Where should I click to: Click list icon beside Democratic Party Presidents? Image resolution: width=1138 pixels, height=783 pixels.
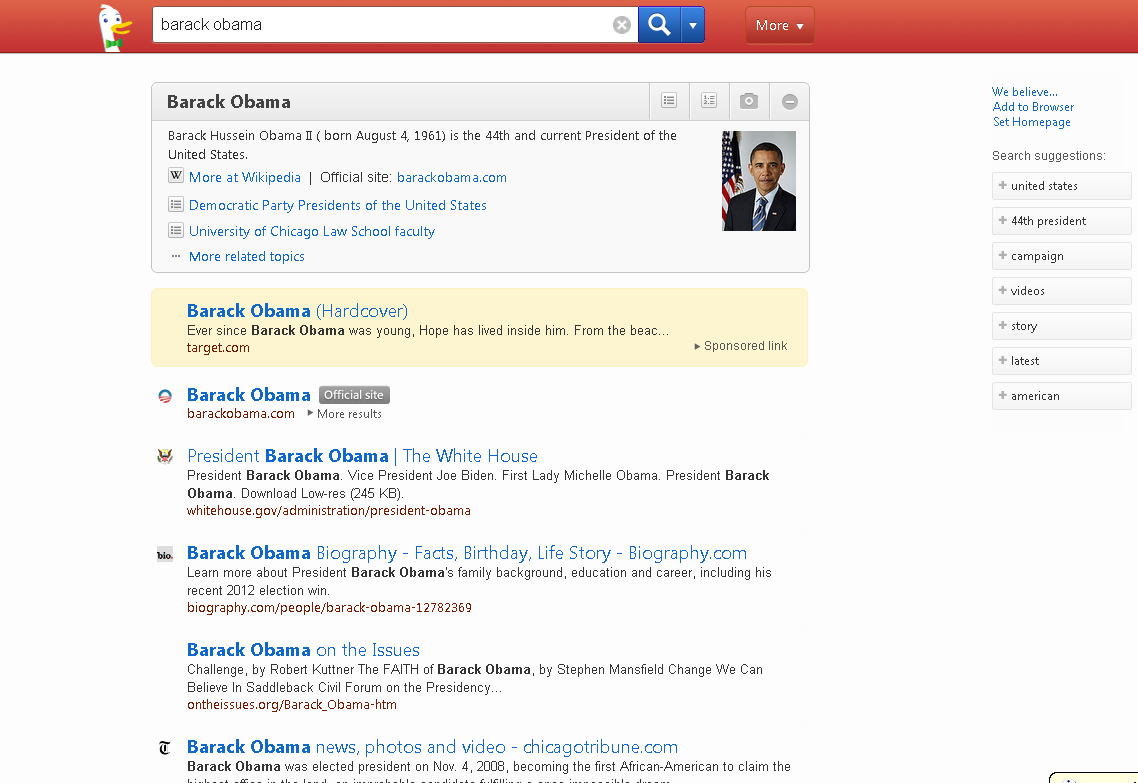point(176,205)
